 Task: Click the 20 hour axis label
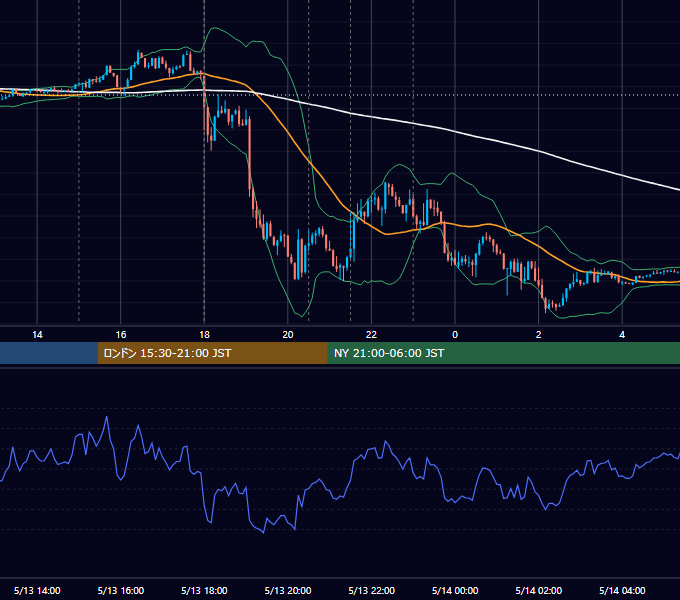(288, 335)
